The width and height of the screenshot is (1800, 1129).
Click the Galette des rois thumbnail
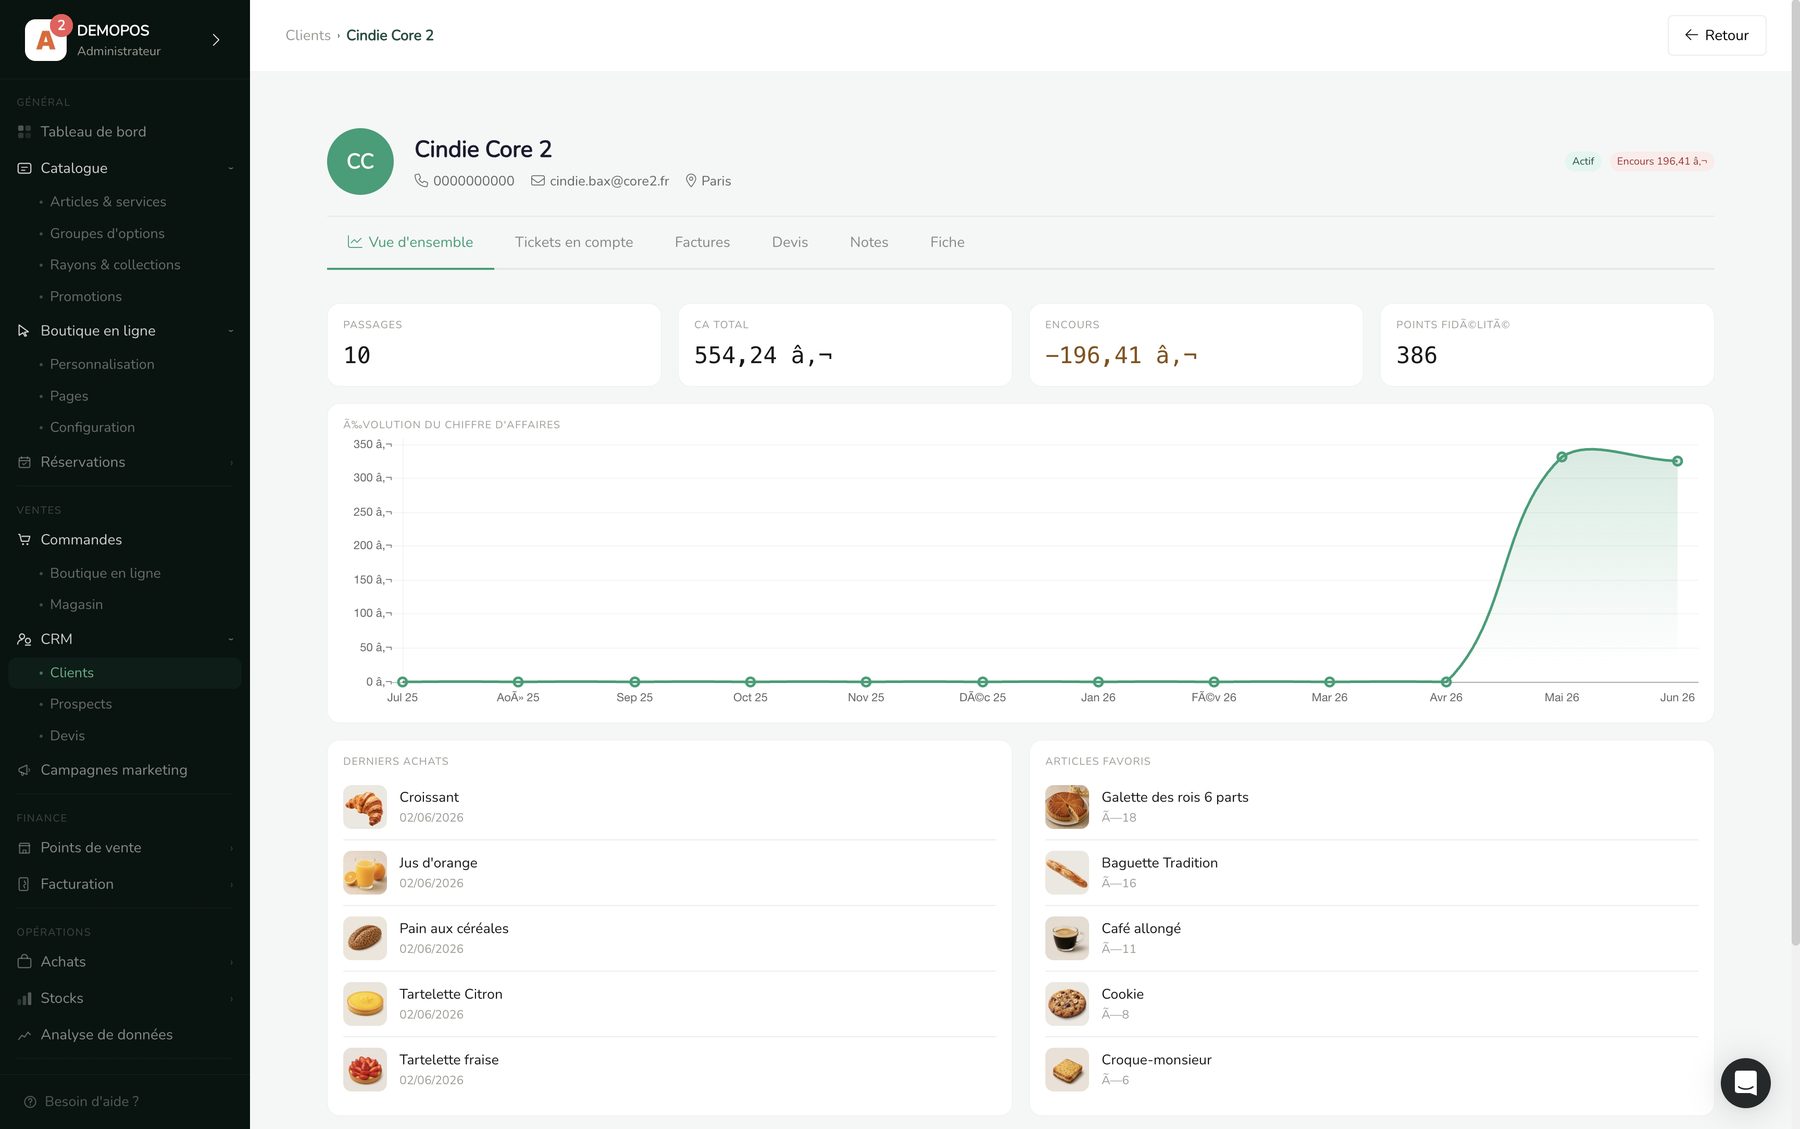(x=1067, y=807)
